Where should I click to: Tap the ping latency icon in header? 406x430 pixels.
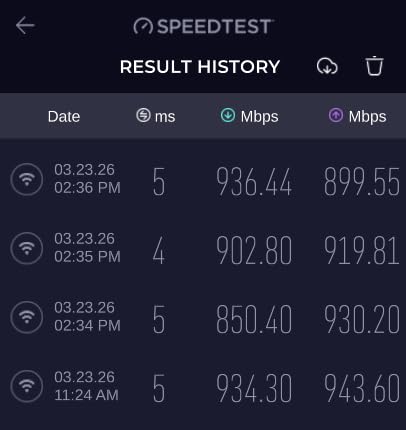tap(143, 115)
